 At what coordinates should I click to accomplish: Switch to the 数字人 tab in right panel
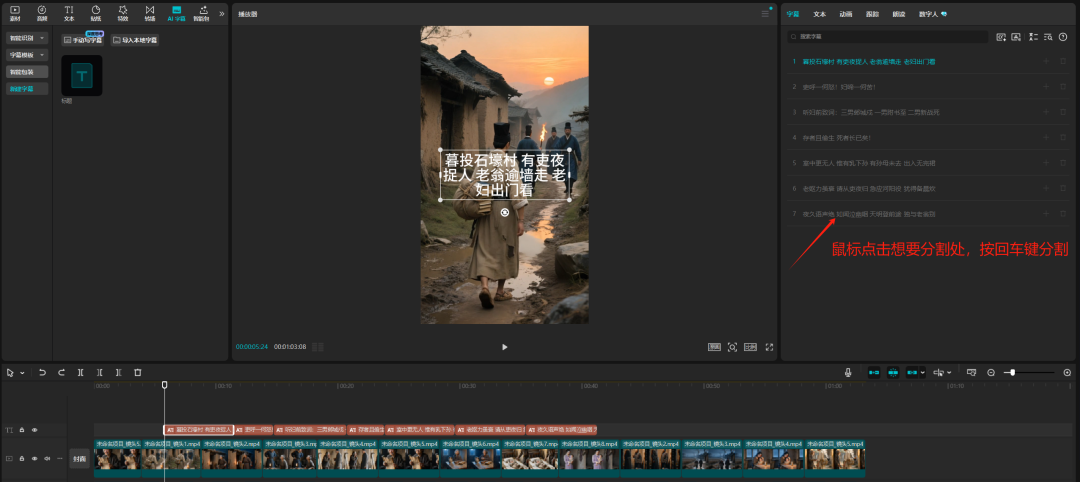click(933, 14)
